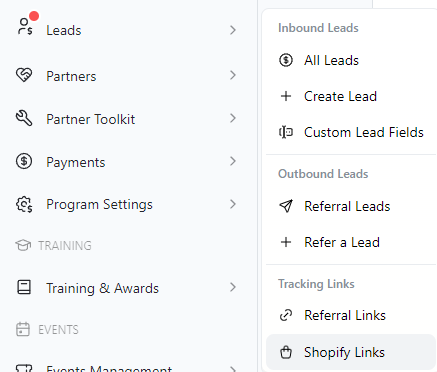This screenshot has width=437, height=372.
Task: Click the Training & Awards book icon
Action: pyautogui.click(x=24, y=287)
